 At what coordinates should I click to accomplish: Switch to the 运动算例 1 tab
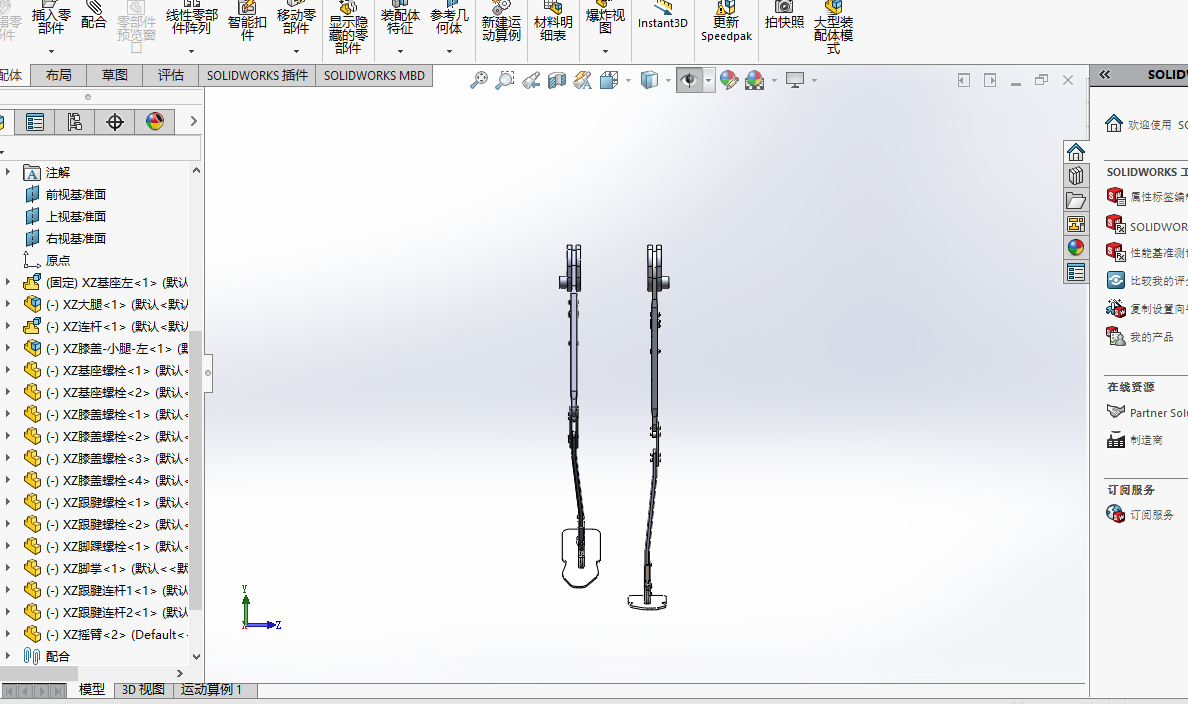click(x=211, y=690)
